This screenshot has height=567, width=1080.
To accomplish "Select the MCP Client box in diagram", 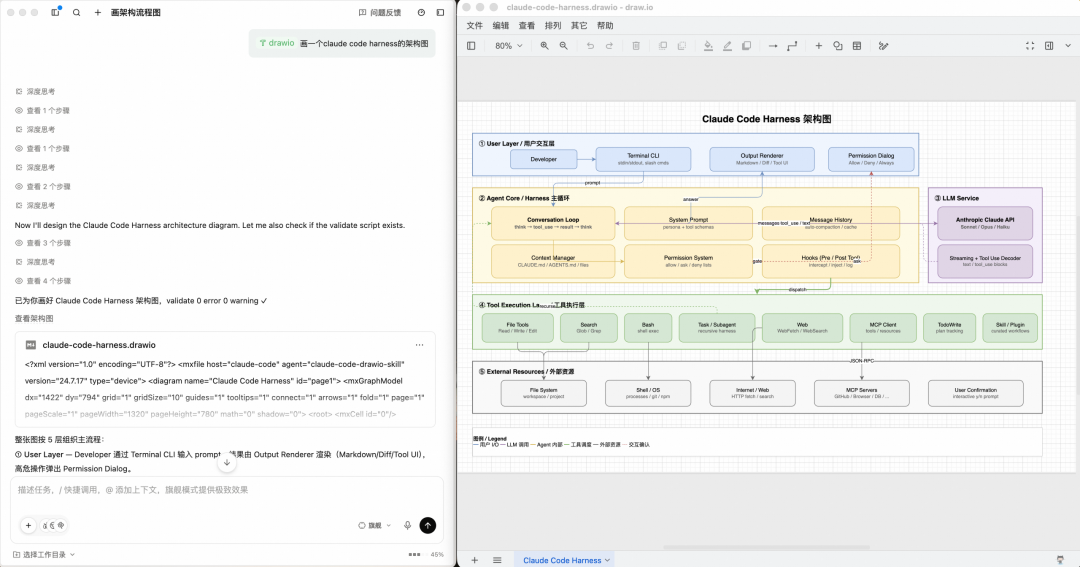I will pos(883,328).
